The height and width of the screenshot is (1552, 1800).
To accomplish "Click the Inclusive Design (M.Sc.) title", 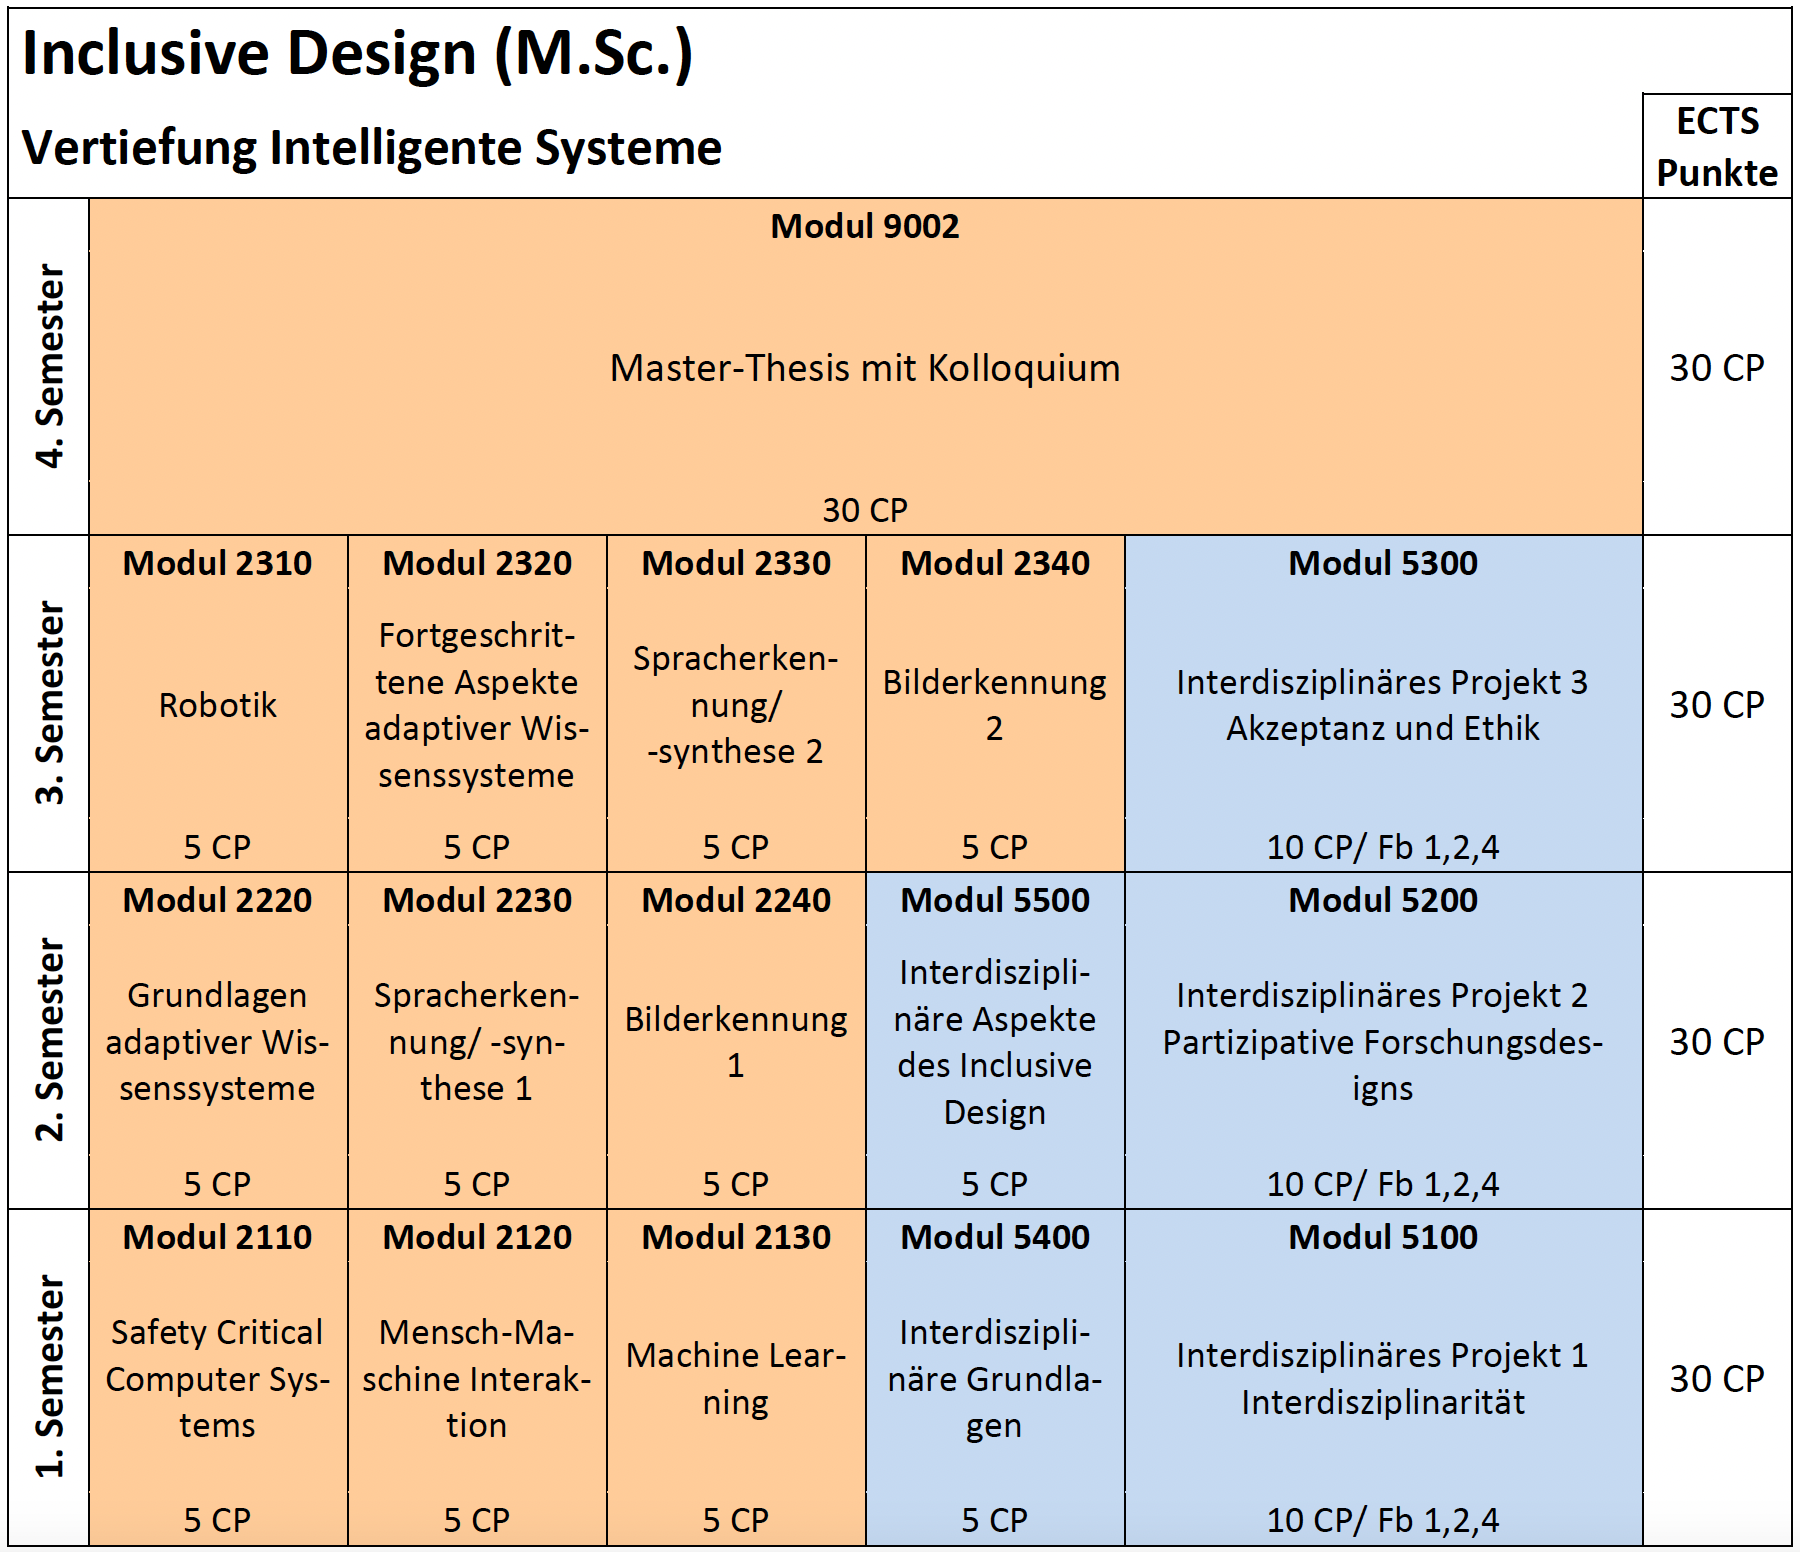I will coord(357,53).
